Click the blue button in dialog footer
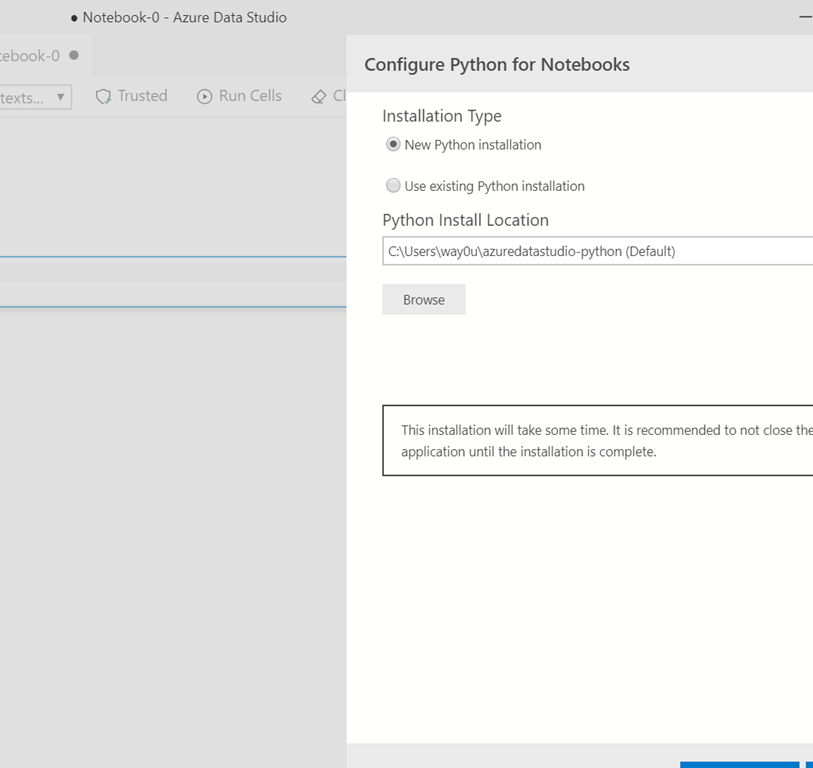Image resolution: width=813 pixels, height=768 pixels. (x=739, y=764)
